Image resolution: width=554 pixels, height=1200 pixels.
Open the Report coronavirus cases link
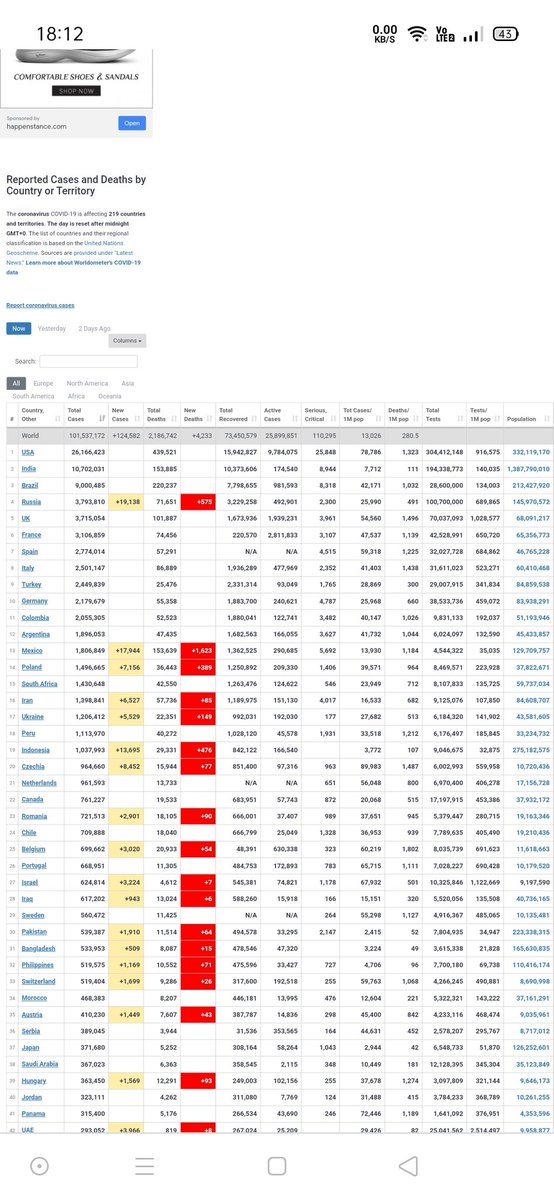40,305
